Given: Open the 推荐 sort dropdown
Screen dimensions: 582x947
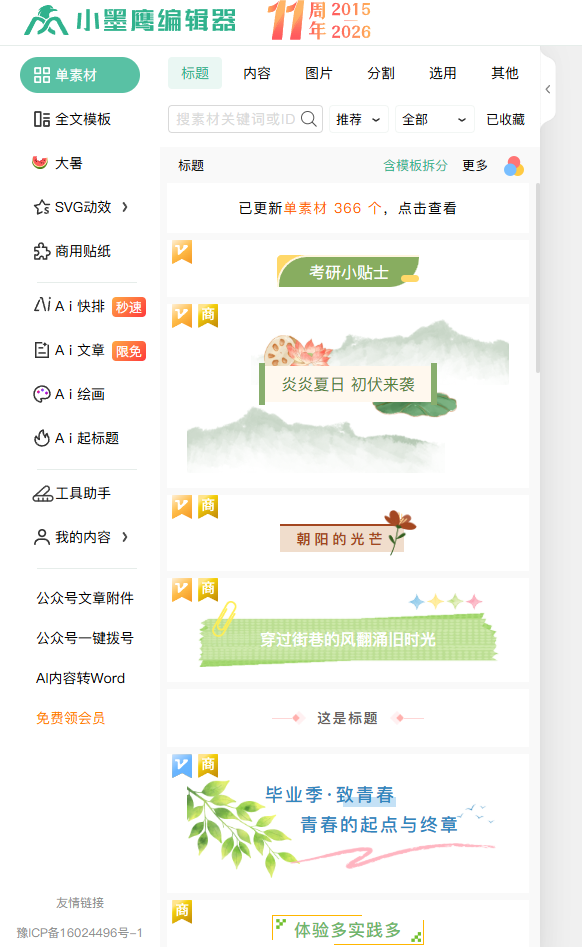Looking at the screenshot, I should (x=359, y=120).
